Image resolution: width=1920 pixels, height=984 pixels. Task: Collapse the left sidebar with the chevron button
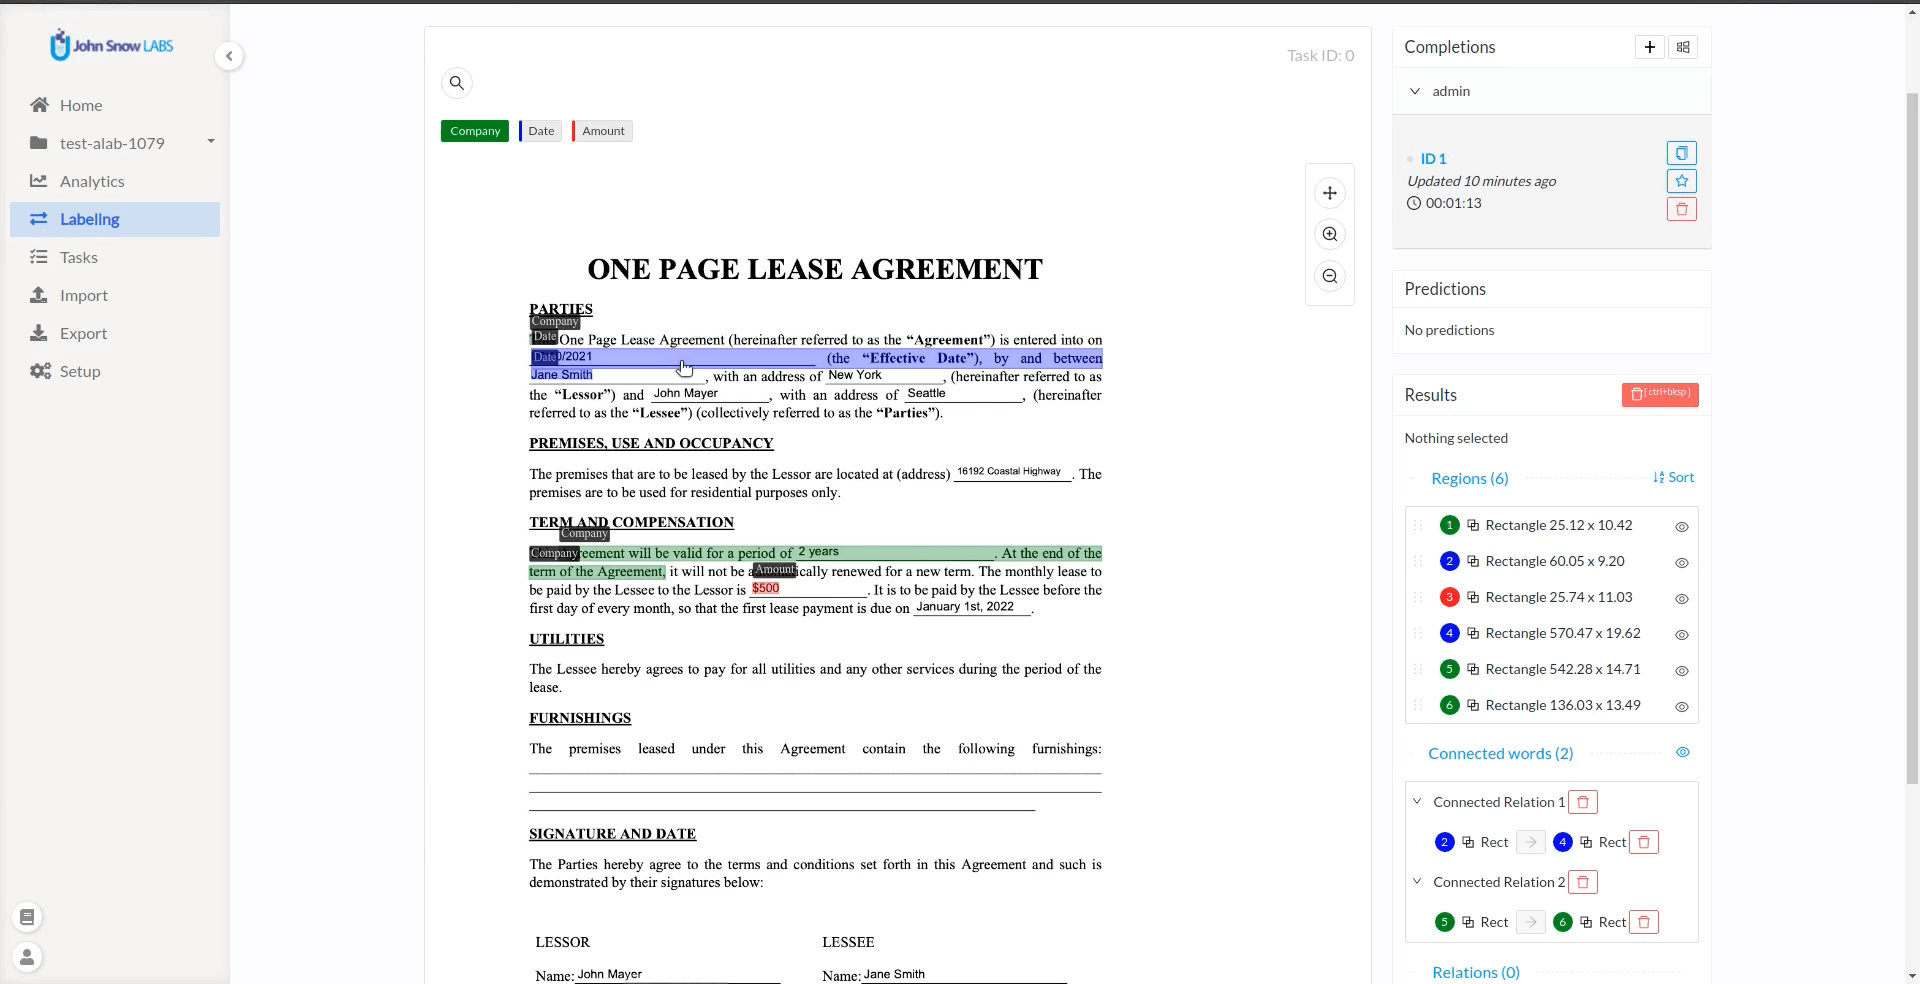(x=229, y=56)
